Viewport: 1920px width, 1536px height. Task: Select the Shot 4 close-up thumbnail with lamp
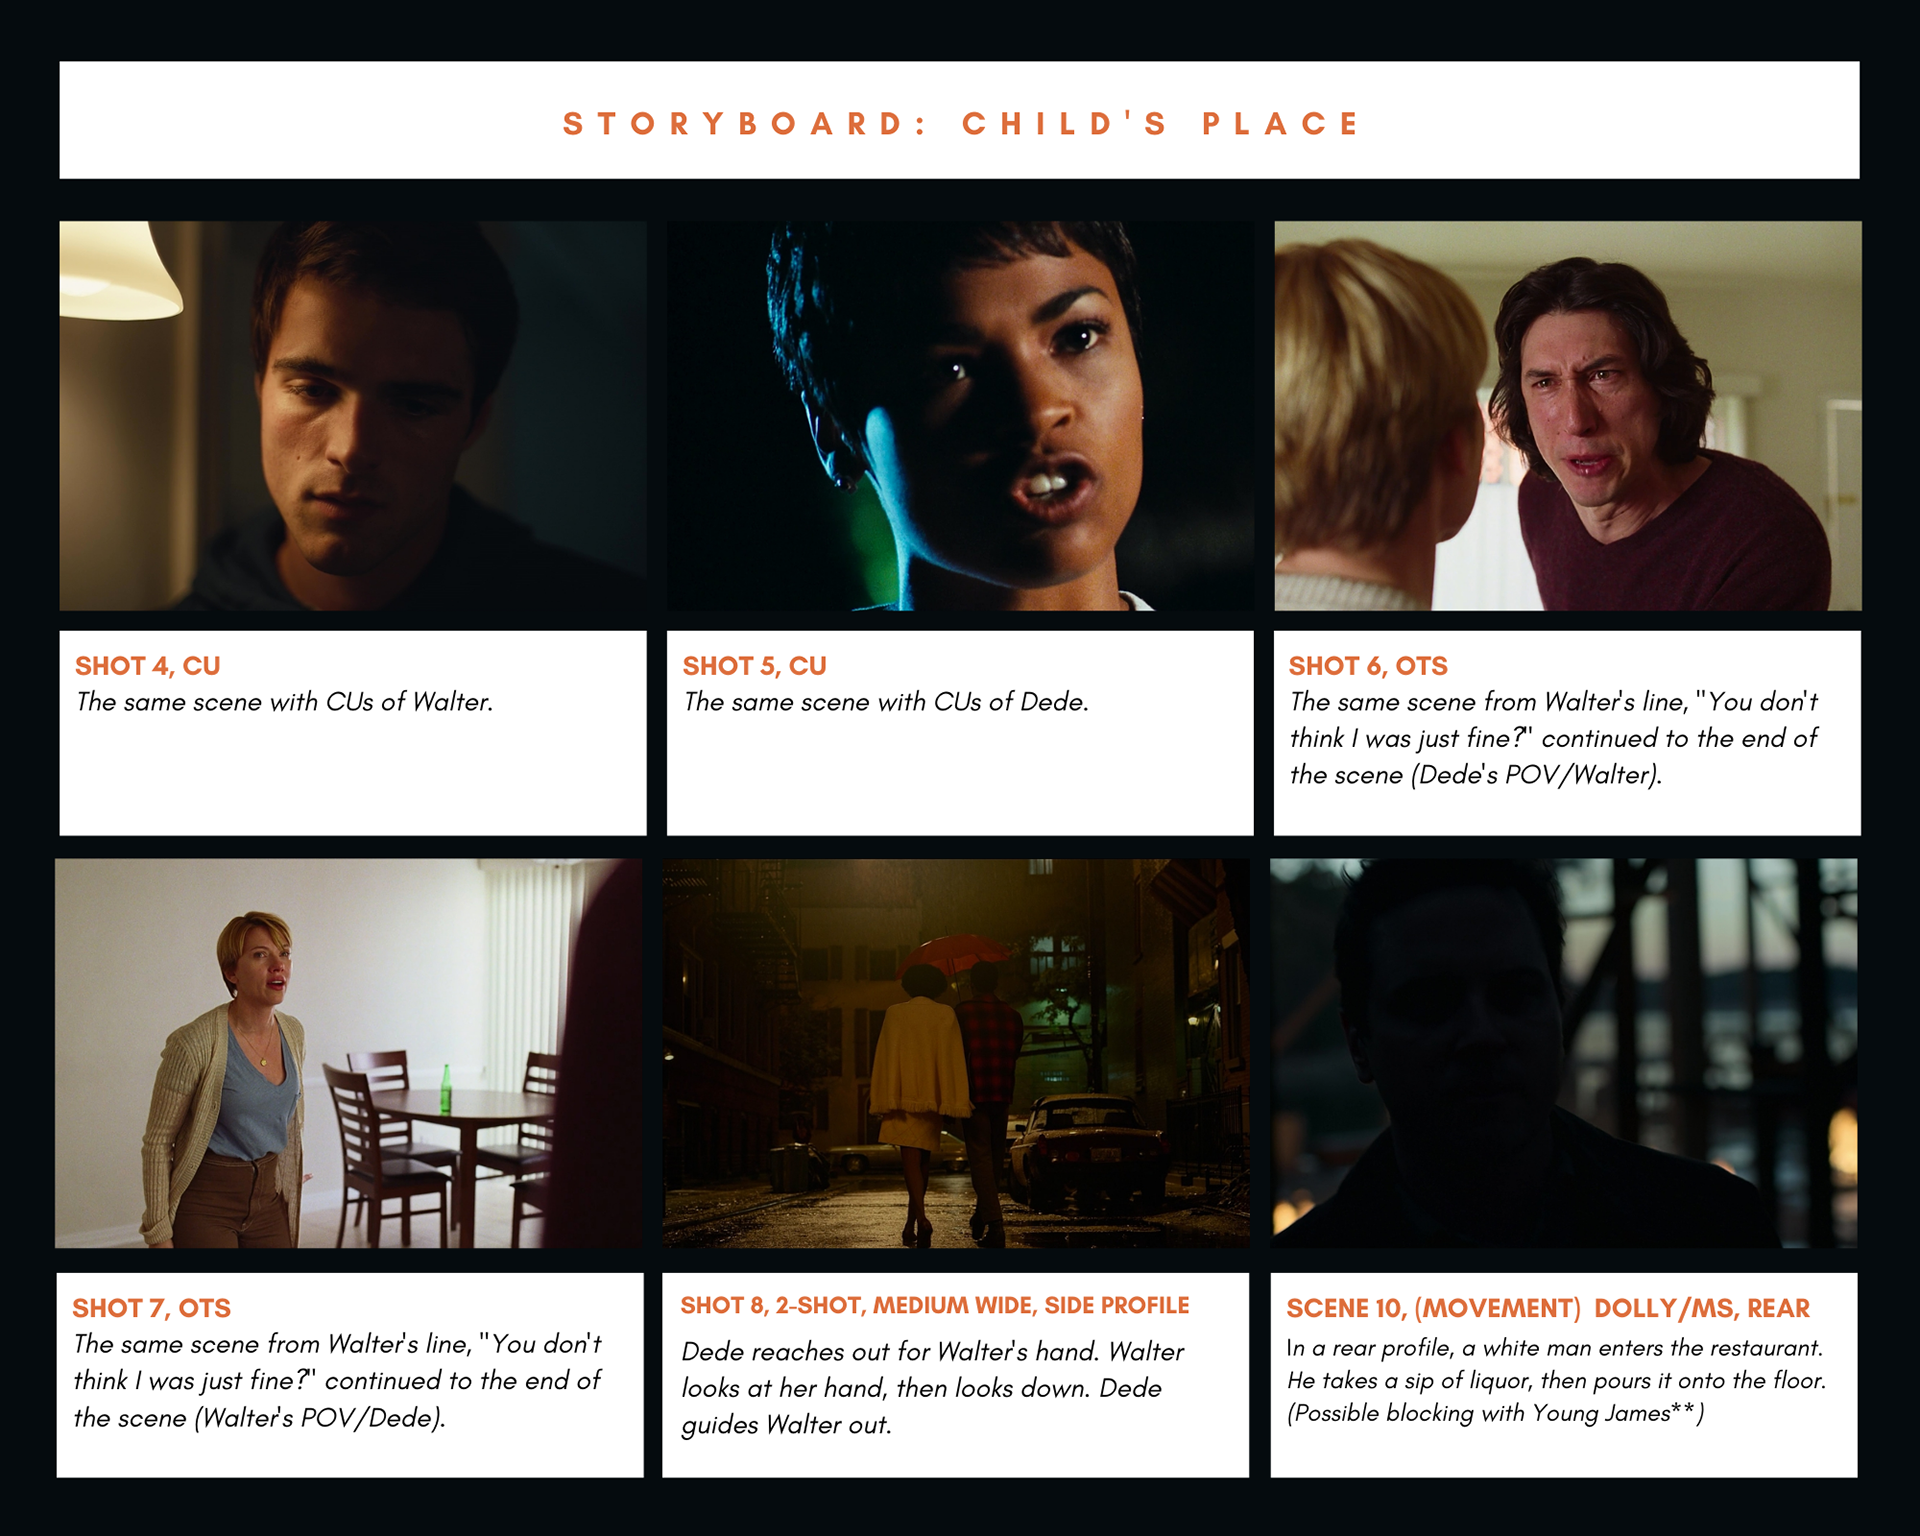click(x=353, y=415)
